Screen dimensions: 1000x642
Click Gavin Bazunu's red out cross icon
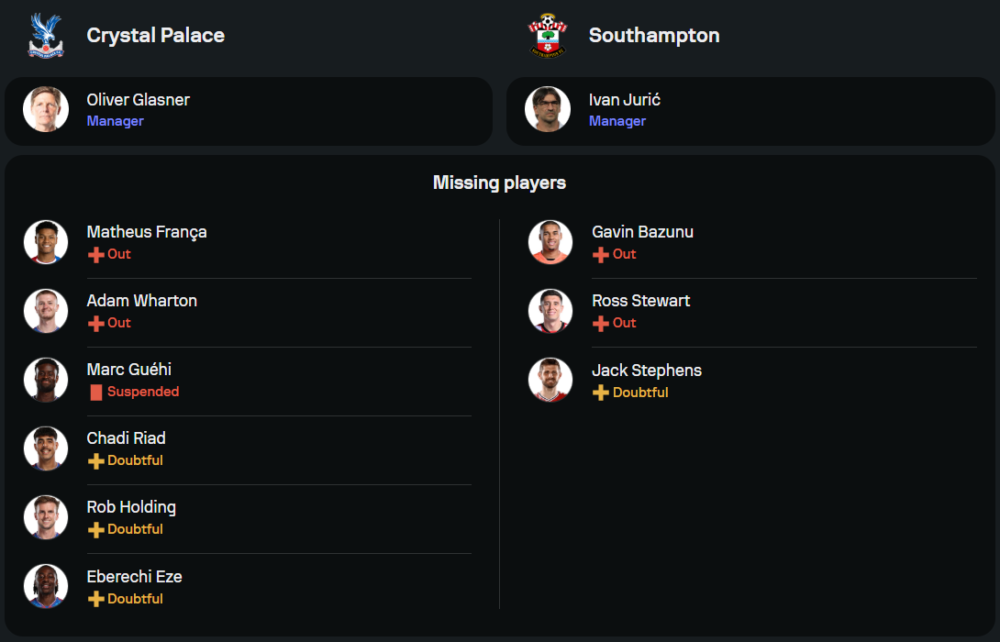[x=601, y=255]
